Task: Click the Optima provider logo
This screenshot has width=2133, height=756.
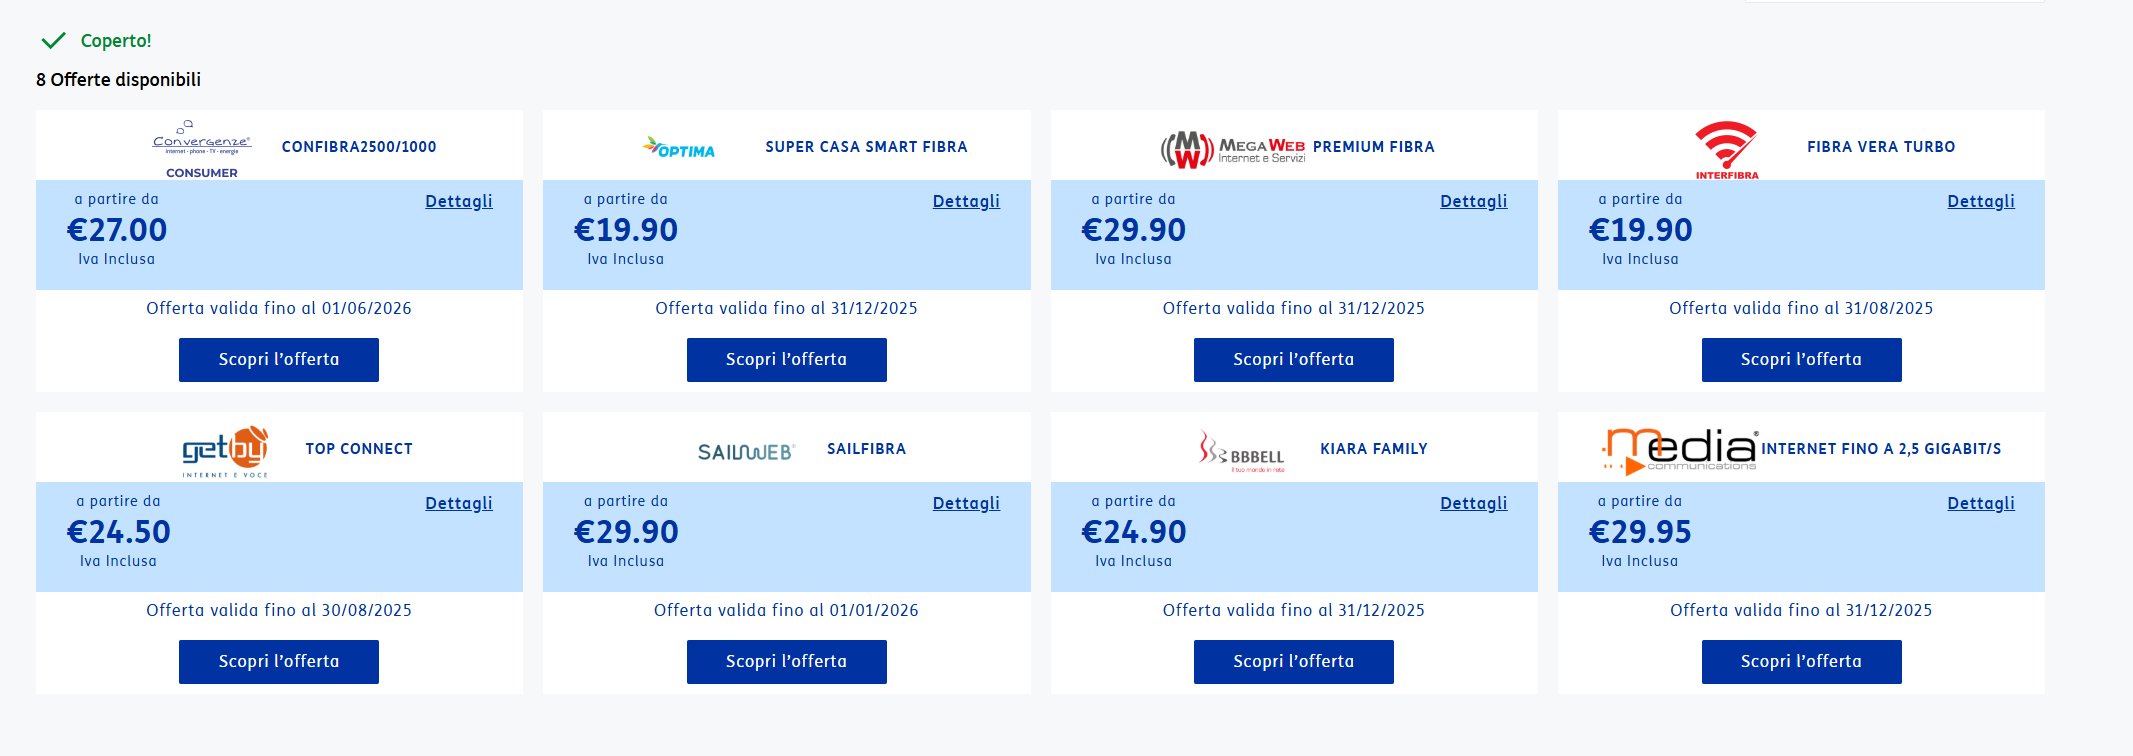Action: click(x=679, y=148)
